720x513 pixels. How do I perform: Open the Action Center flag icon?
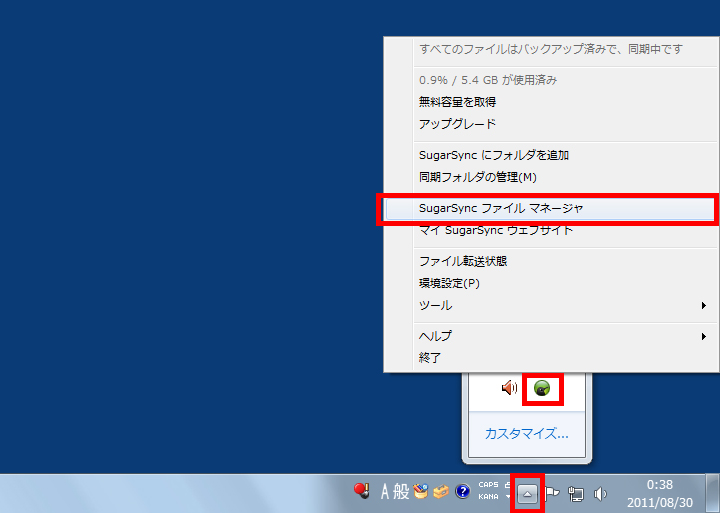tap(552, 494)
